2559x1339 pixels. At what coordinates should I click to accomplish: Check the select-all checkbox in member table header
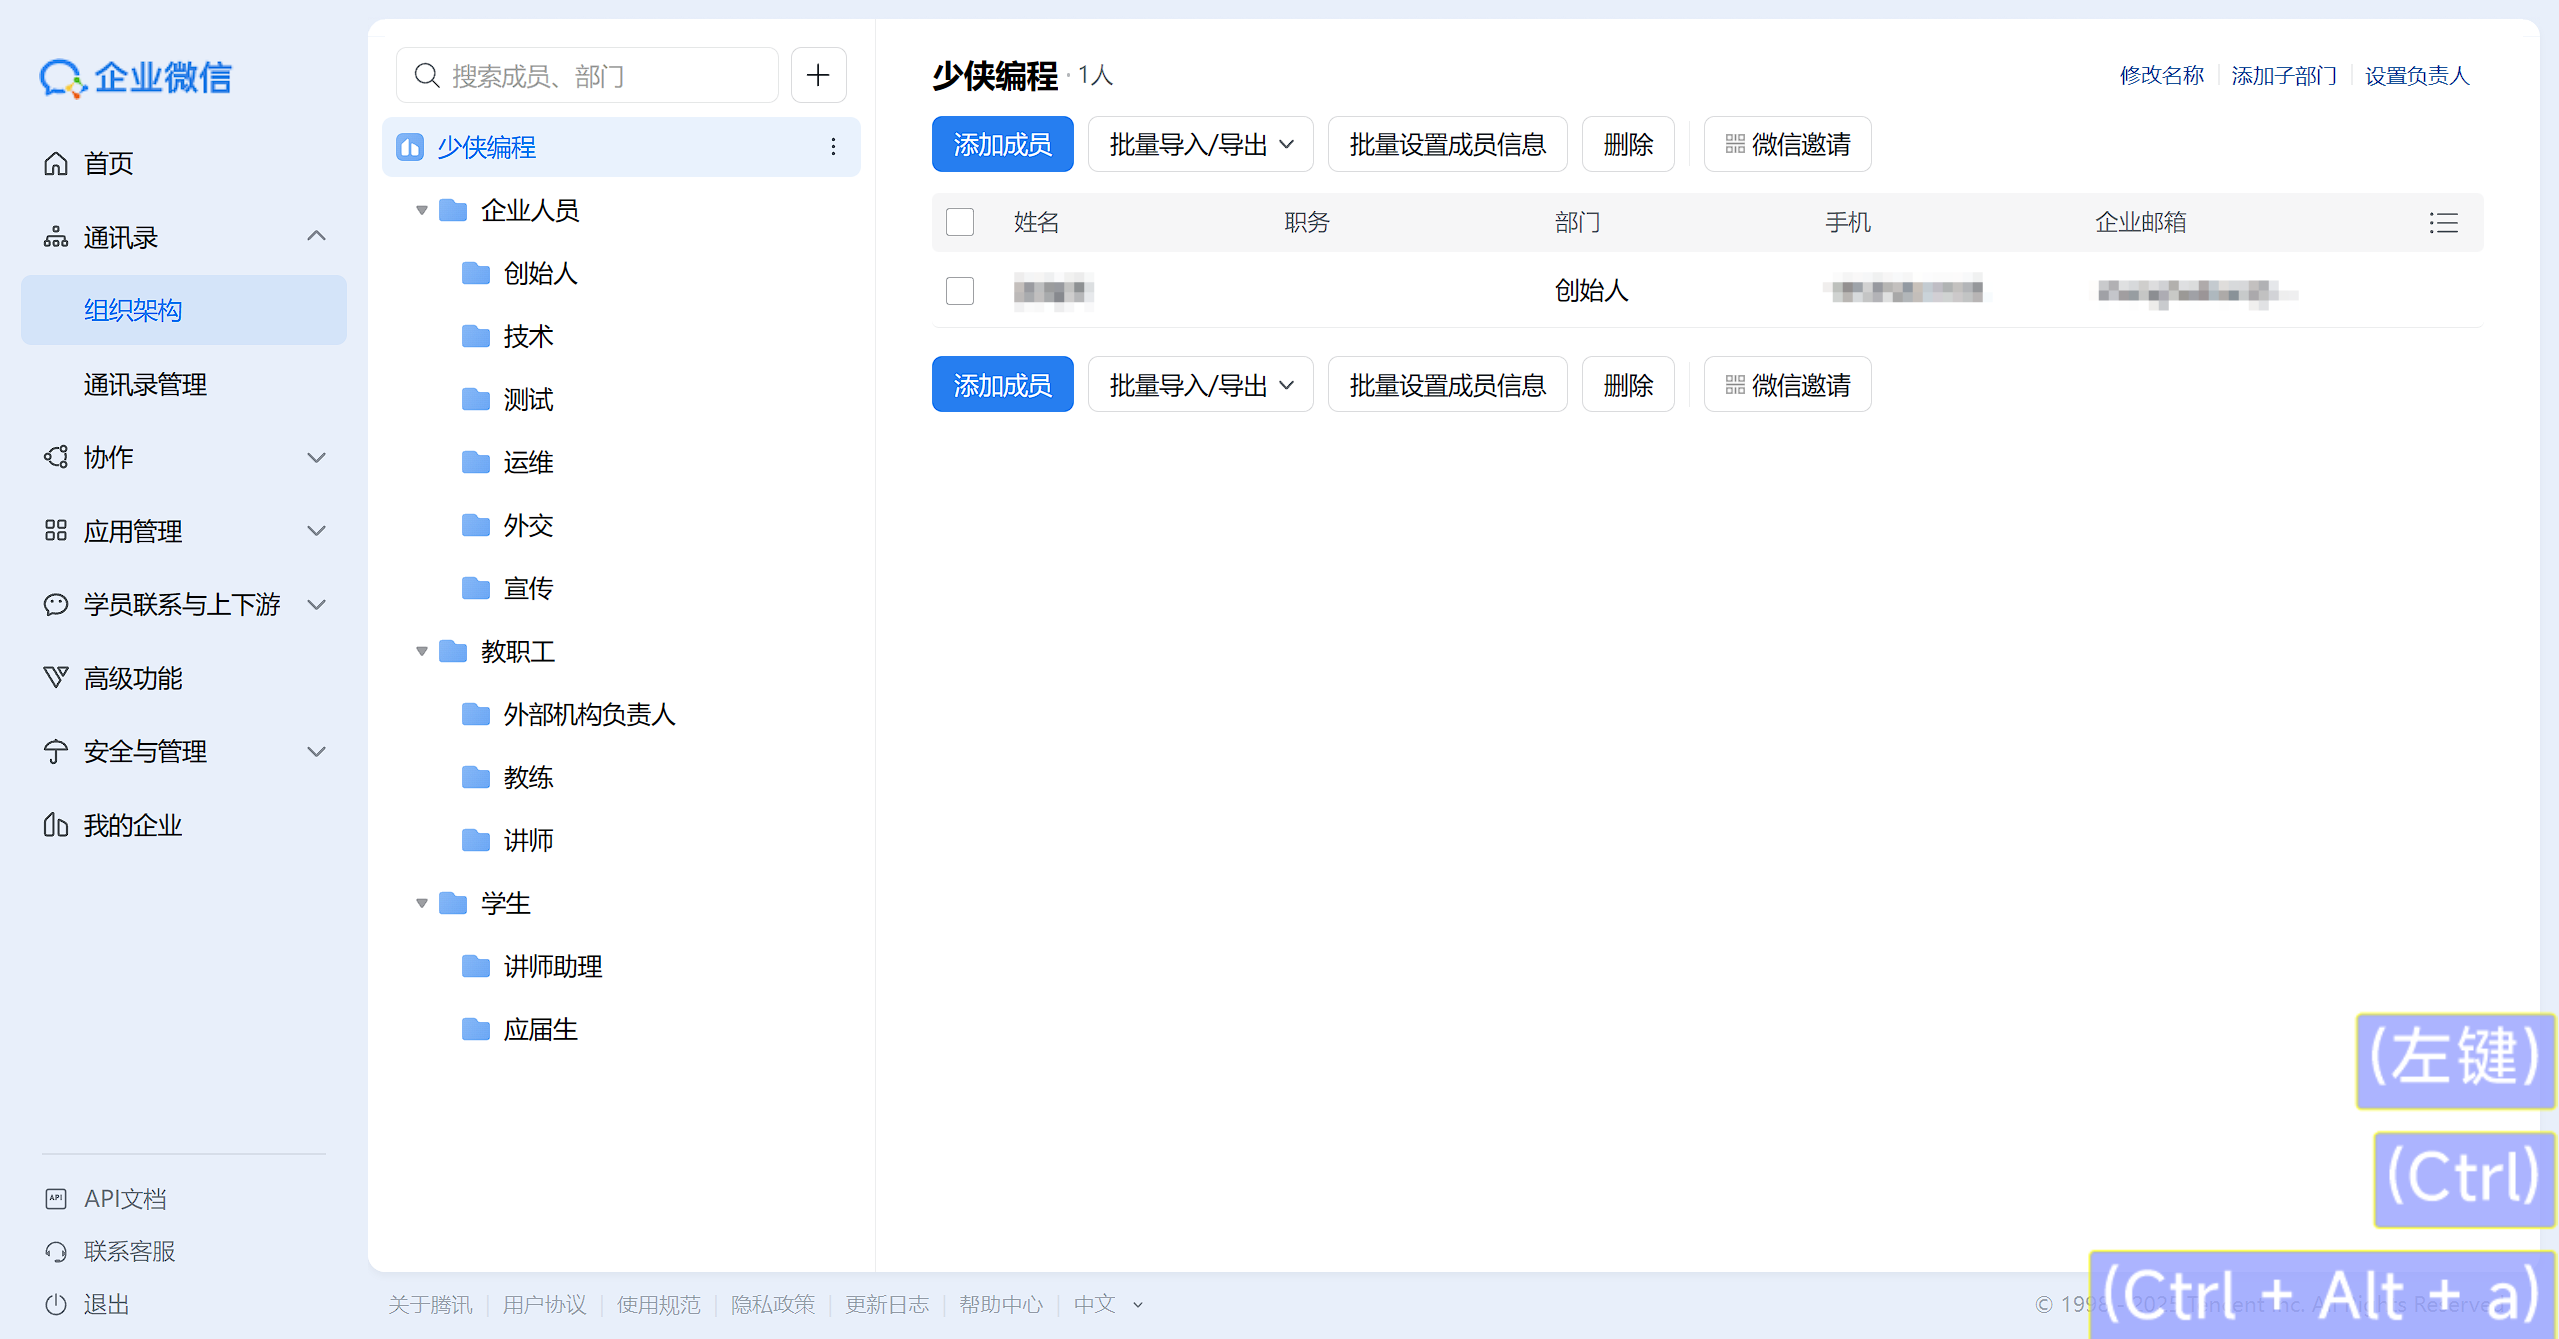[x=959, y=221]
